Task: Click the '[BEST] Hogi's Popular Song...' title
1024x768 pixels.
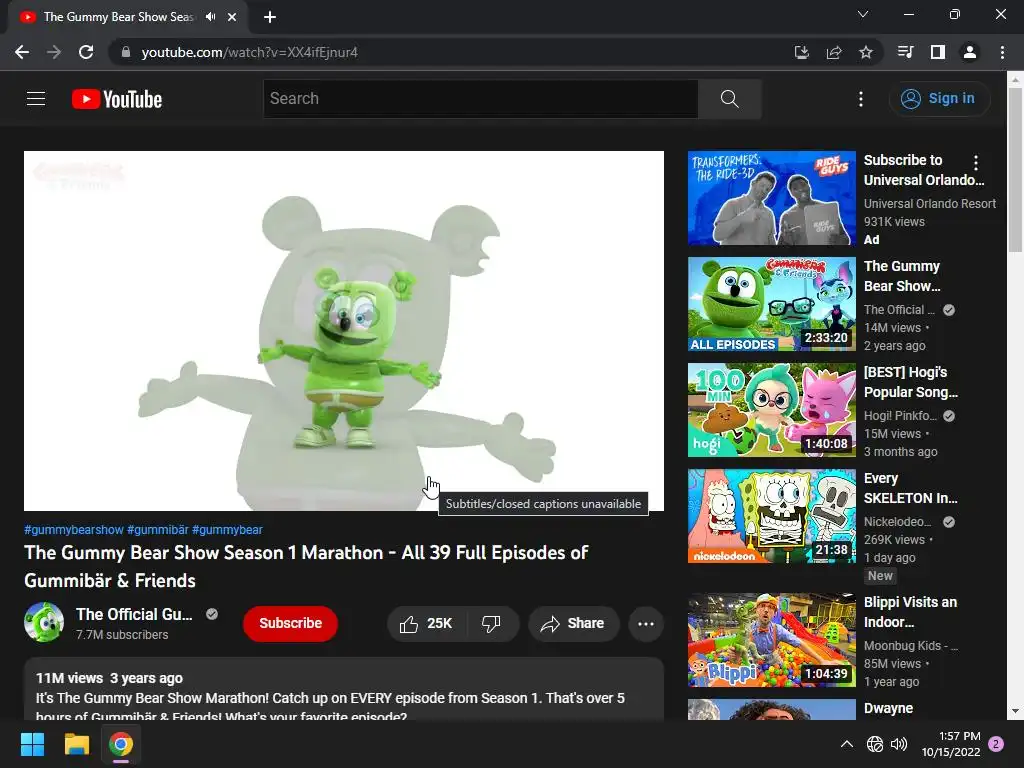Action: (910, 382)
